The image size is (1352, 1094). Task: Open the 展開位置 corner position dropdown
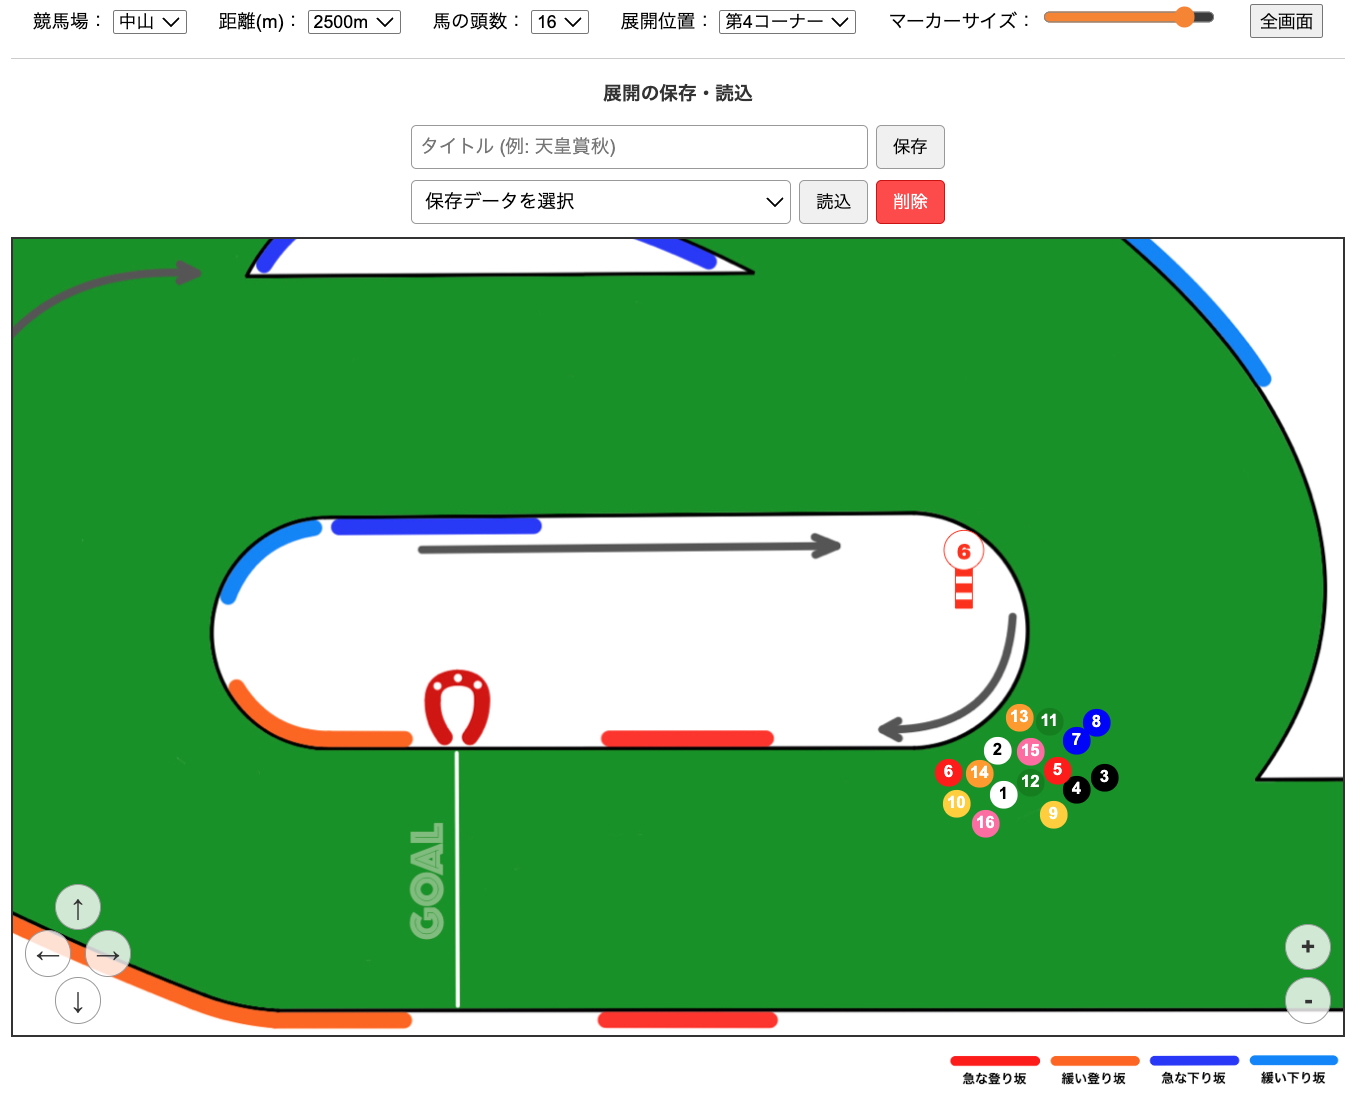coord(787,21)
